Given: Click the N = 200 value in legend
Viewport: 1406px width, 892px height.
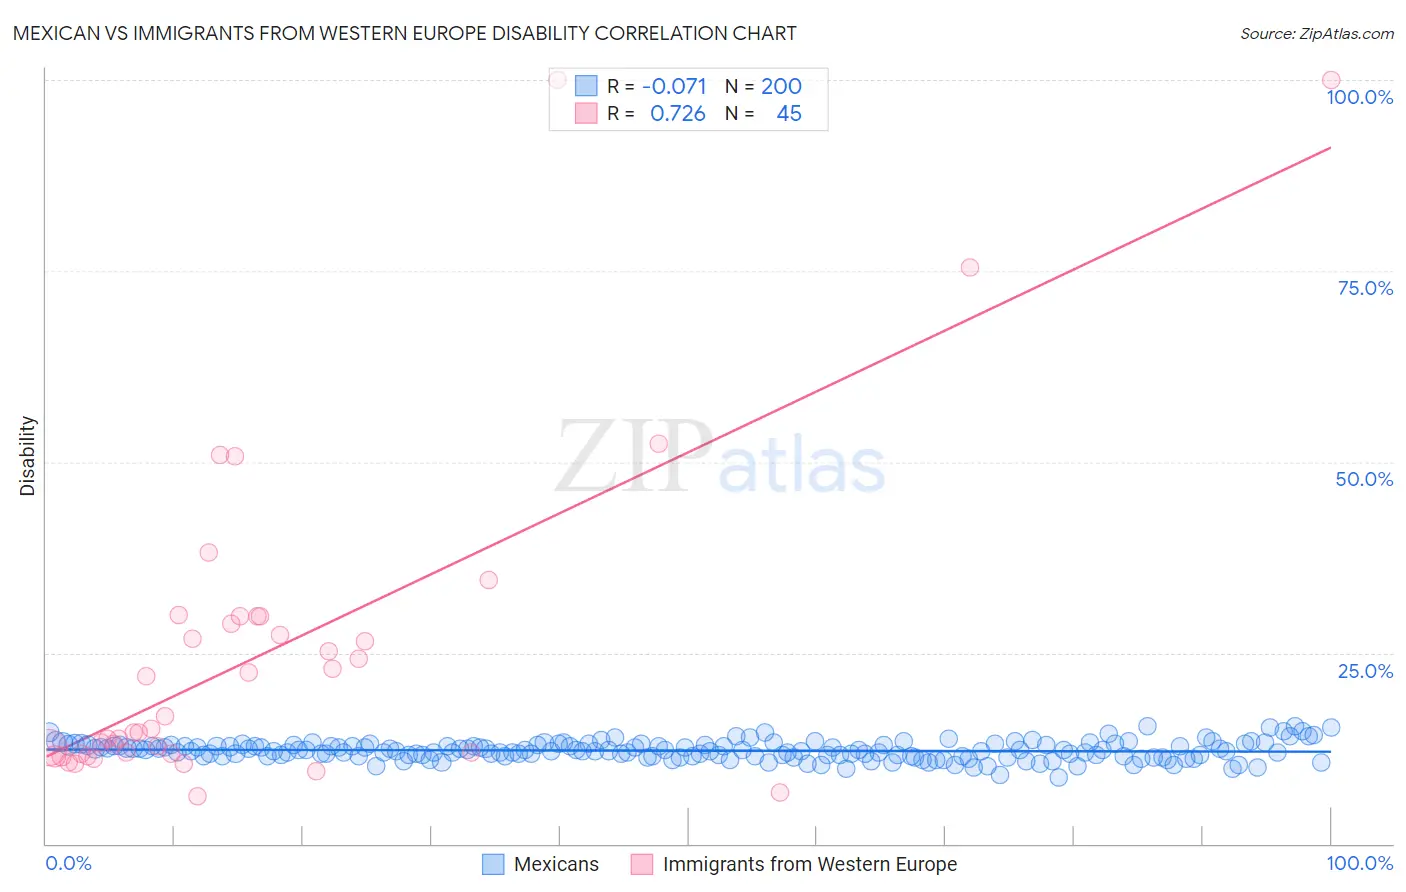Looking at the screenshot, I should 763,86.
